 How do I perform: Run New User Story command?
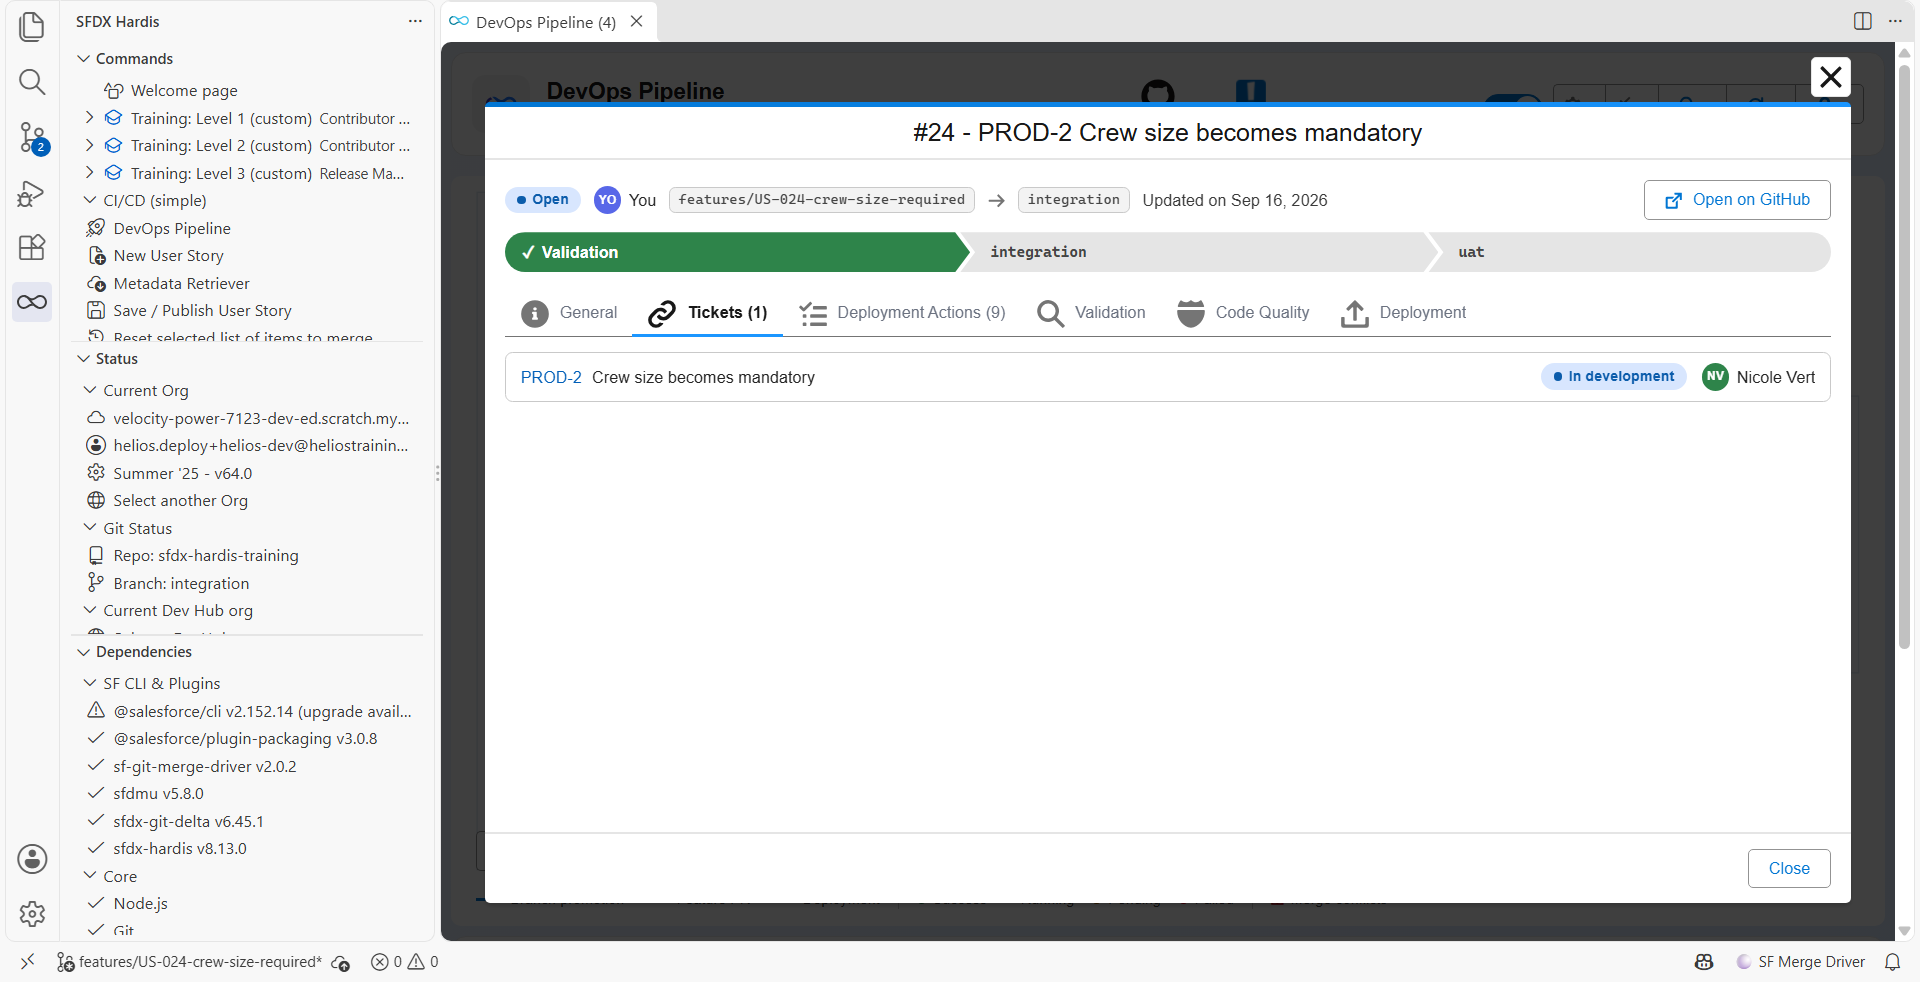coord(168,256)
